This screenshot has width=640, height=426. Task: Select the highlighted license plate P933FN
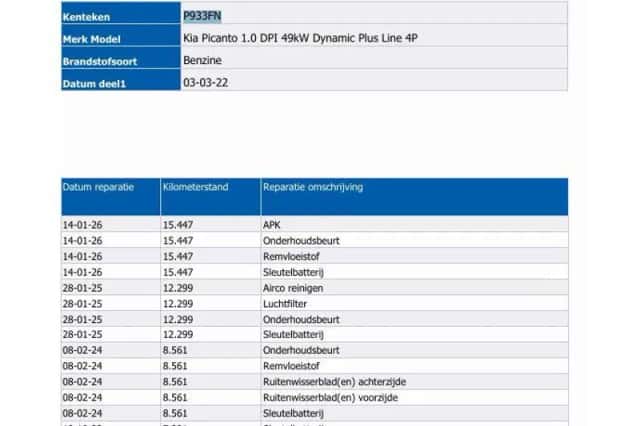point(202,16)
